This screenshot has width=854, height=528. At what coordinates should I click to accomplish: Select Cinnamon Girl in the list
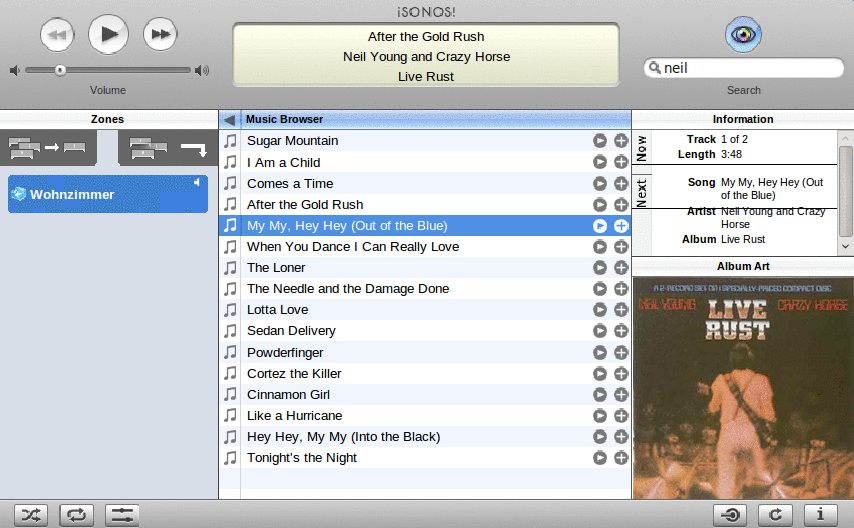tap(288, 395)
